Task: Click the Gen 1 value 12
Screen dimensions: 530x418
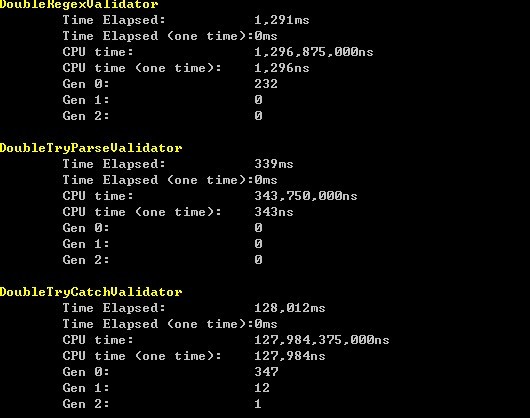Action: click(x=262, y=388)
